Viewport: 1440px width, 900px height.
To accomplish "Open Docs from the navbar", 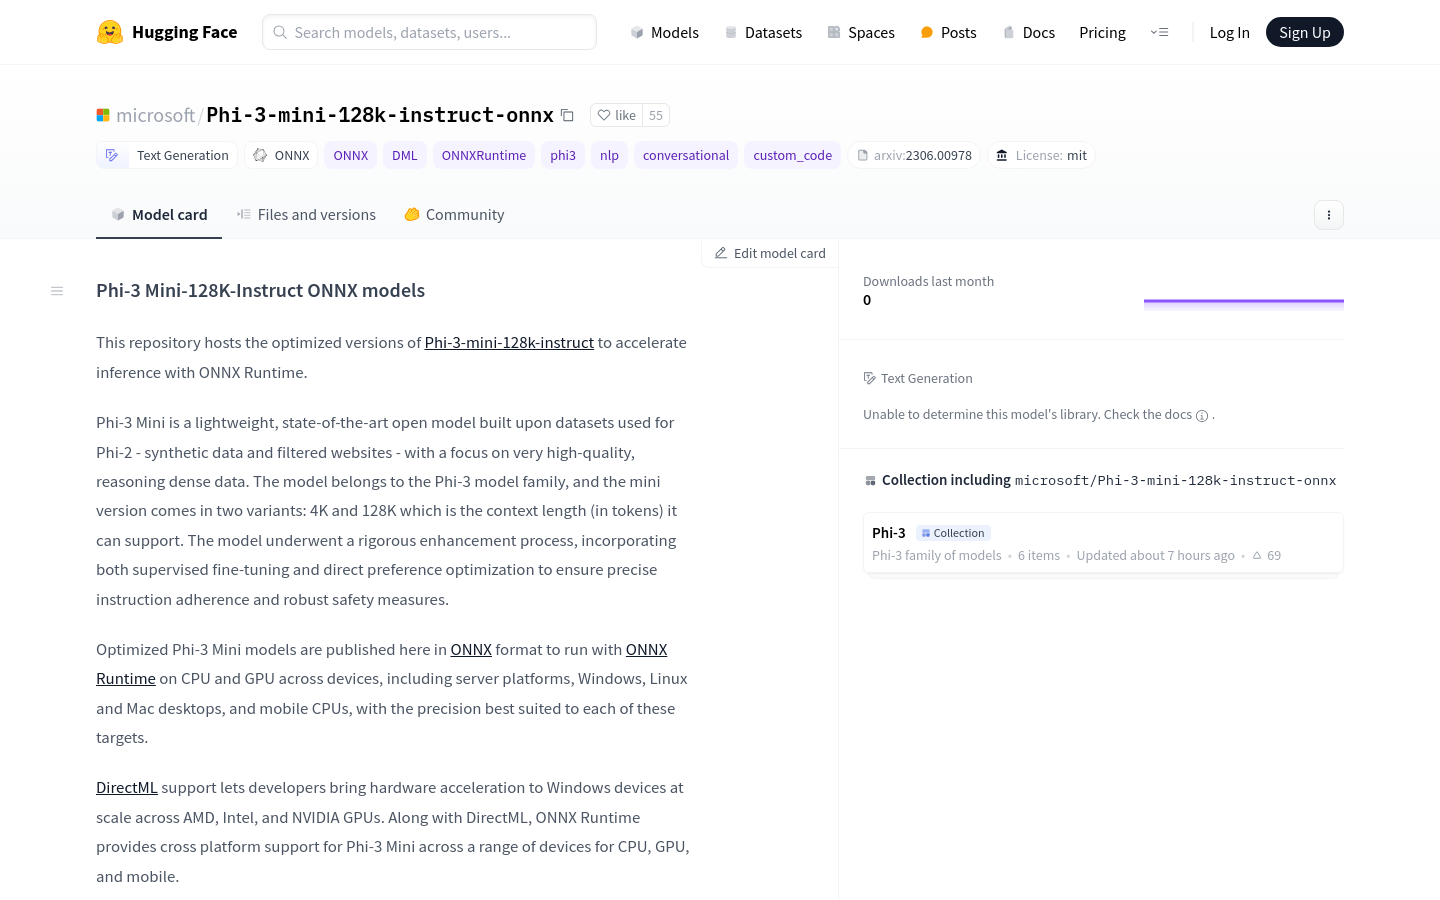I will point(1028,32).
